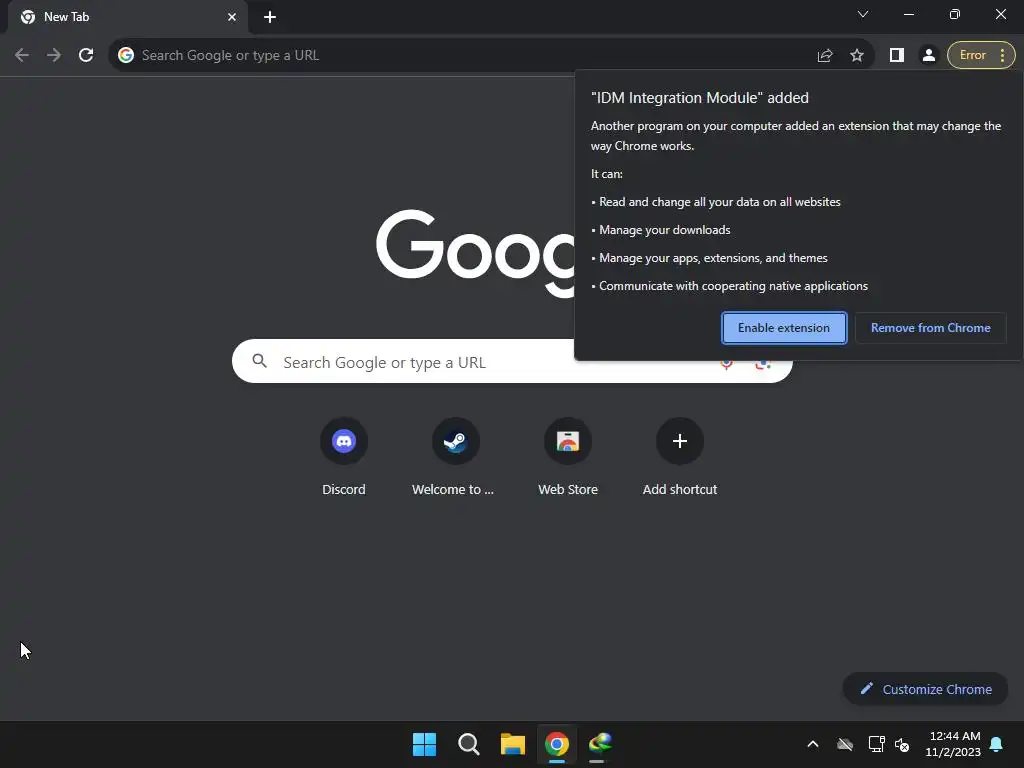This screenshot has width=1024, height=768.
Task: Open the Error three-dot Chrome menu
Action: (981, 56)
